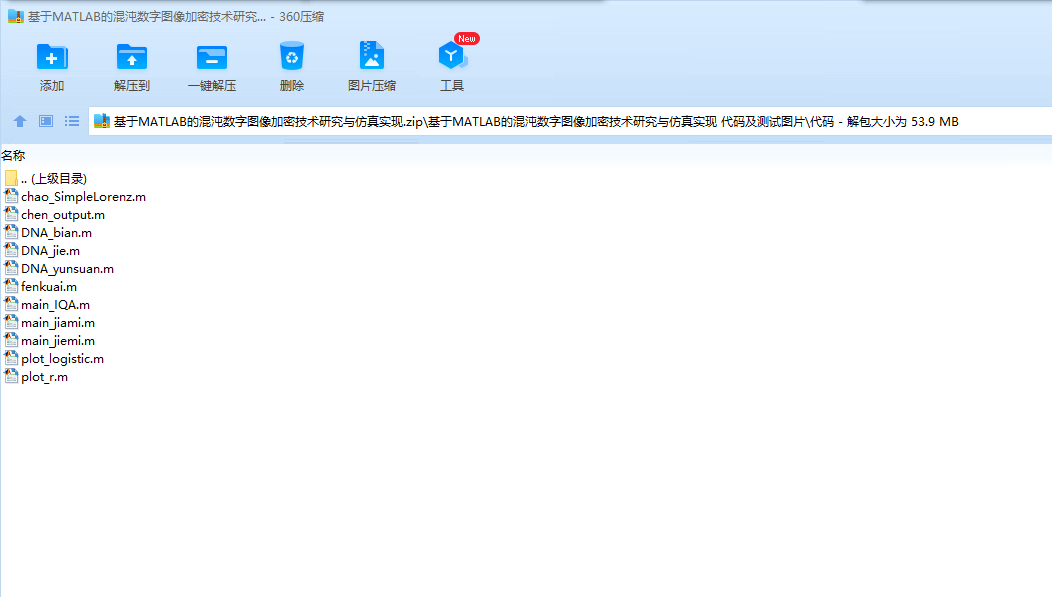
Task: Select file chen_output.m
Action: pos(63,215)
